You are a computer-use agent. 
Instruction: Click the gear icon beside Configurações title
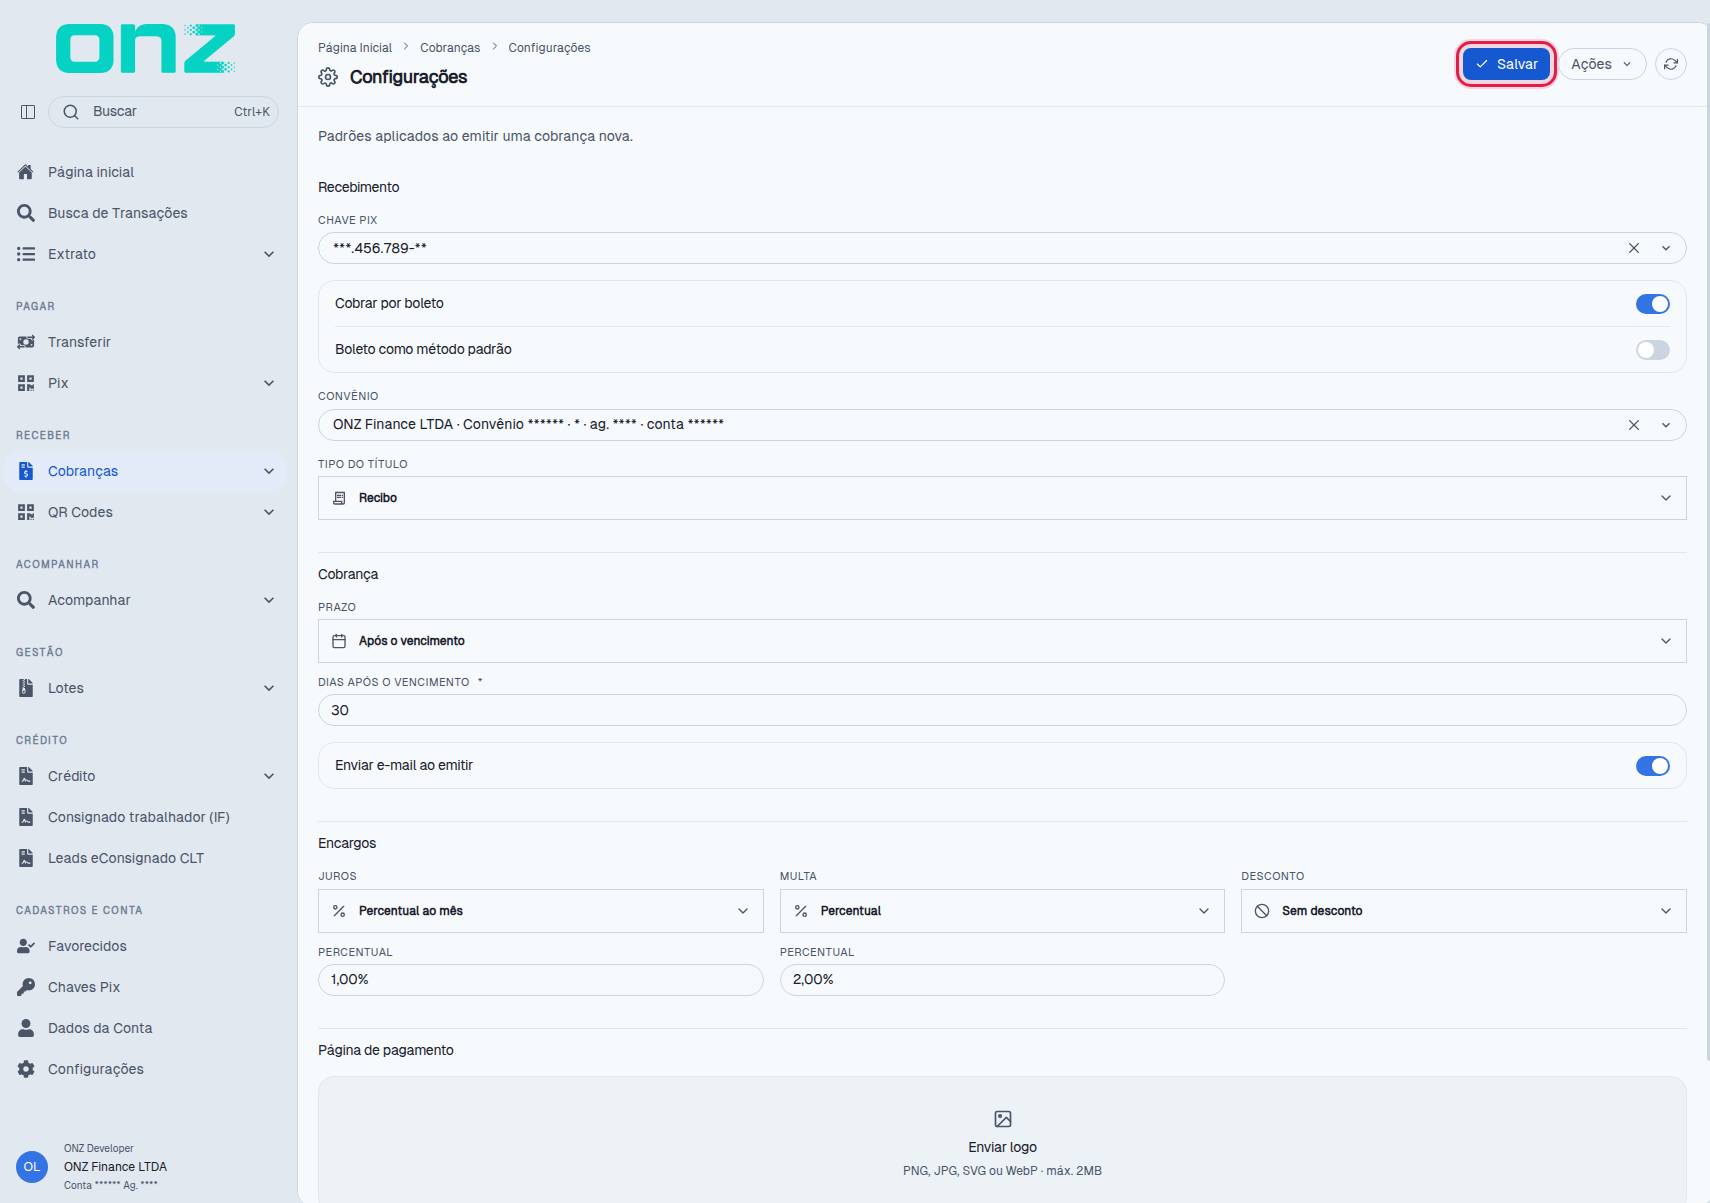click(328, 77)
